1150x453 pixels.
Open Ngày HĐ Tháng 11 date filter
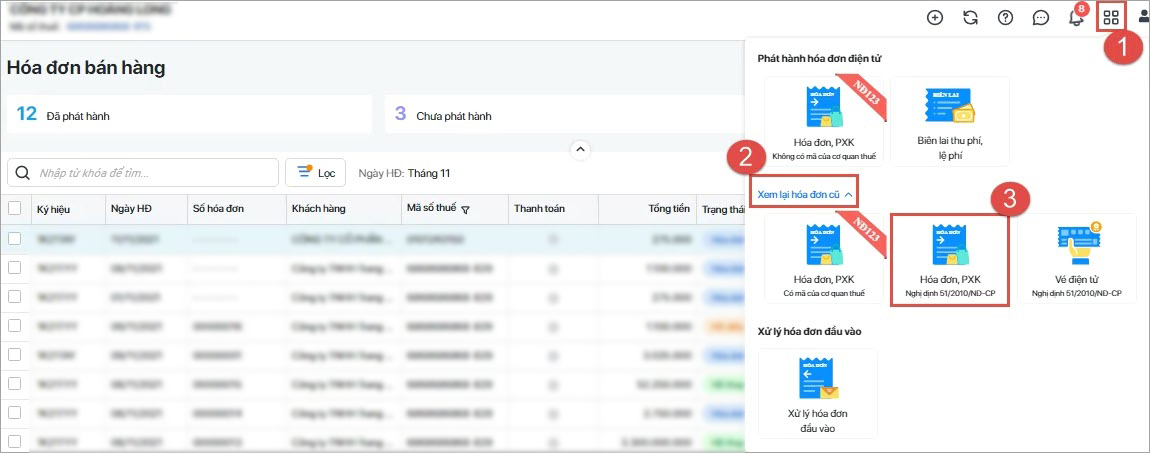(404, 173)
